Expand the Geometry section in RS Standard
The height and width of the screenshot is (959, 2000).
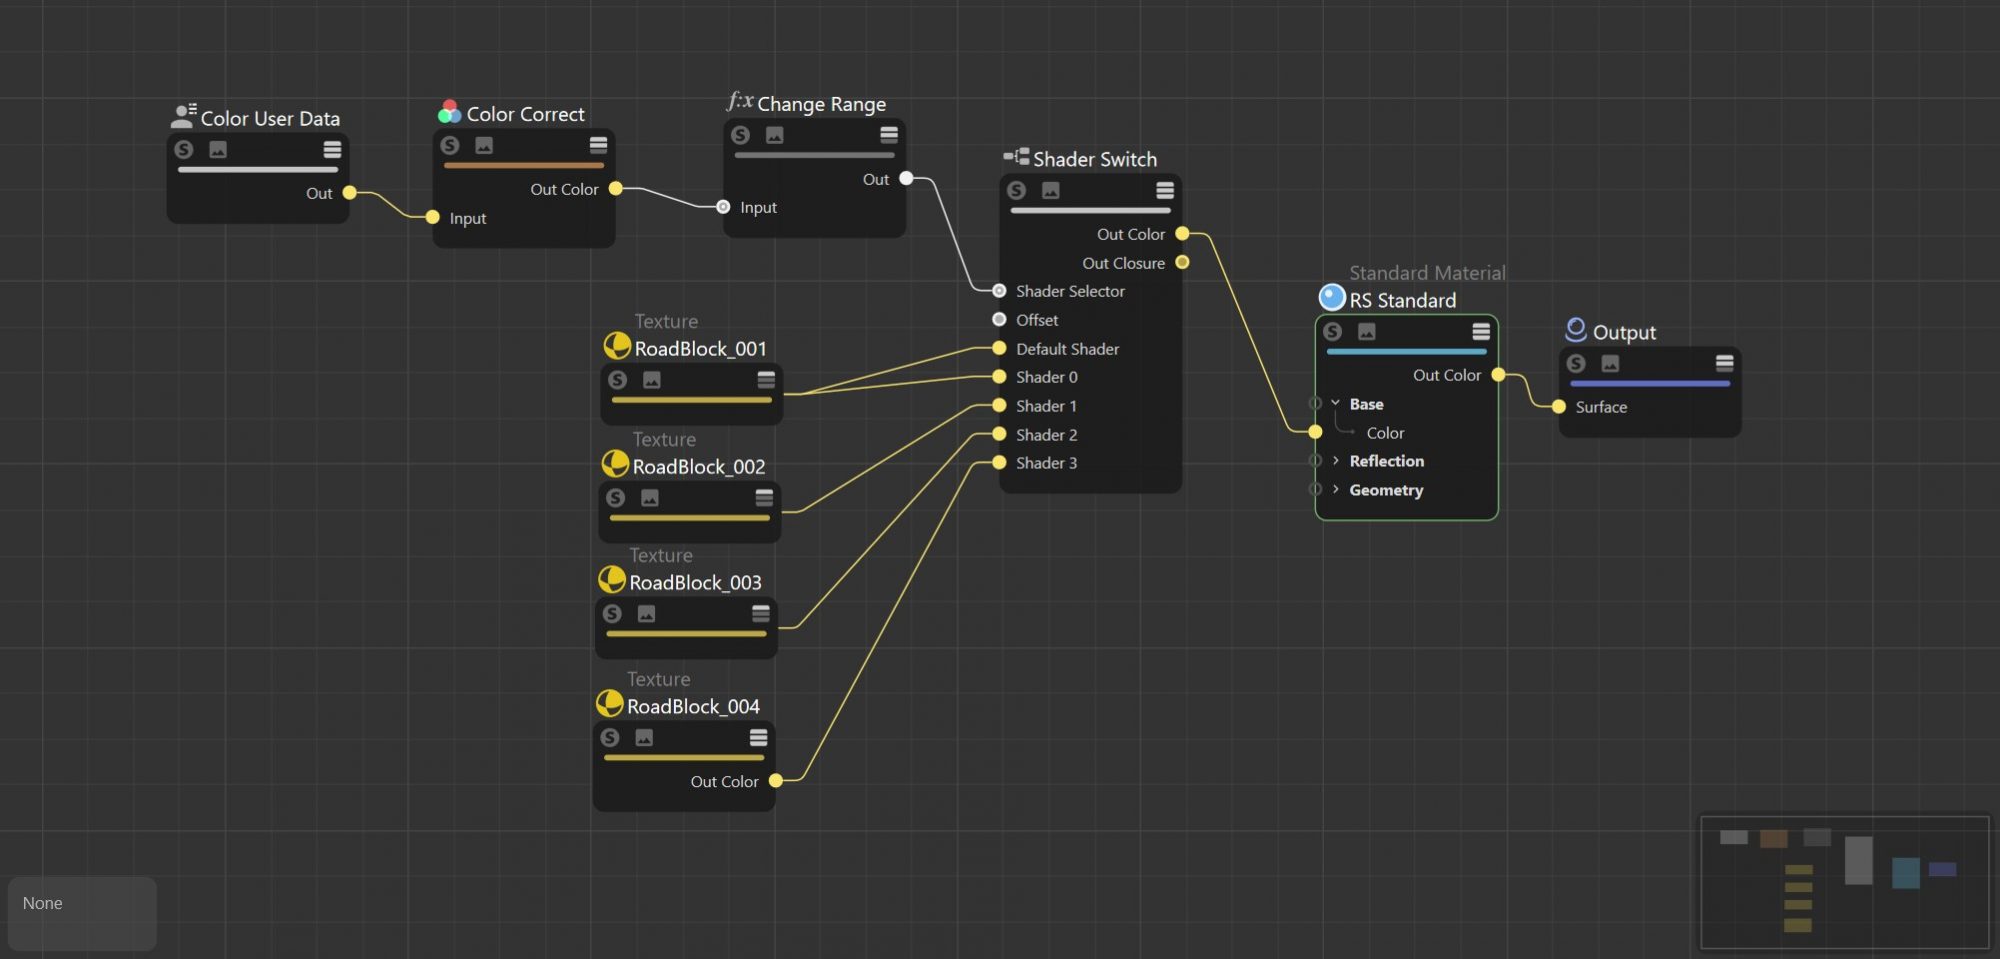(x=1337, y=490)
